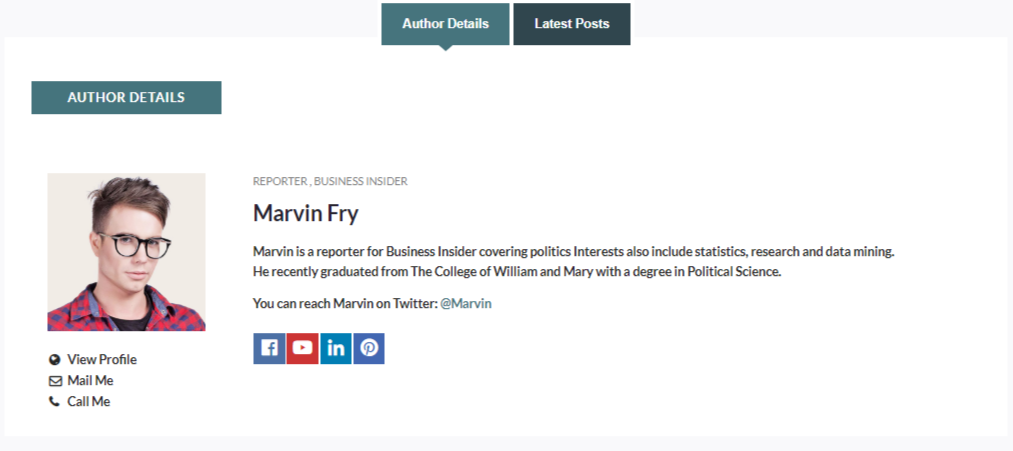
Task: Click the 'You can reach Marvin' text
Action: (x=346, y=303)
